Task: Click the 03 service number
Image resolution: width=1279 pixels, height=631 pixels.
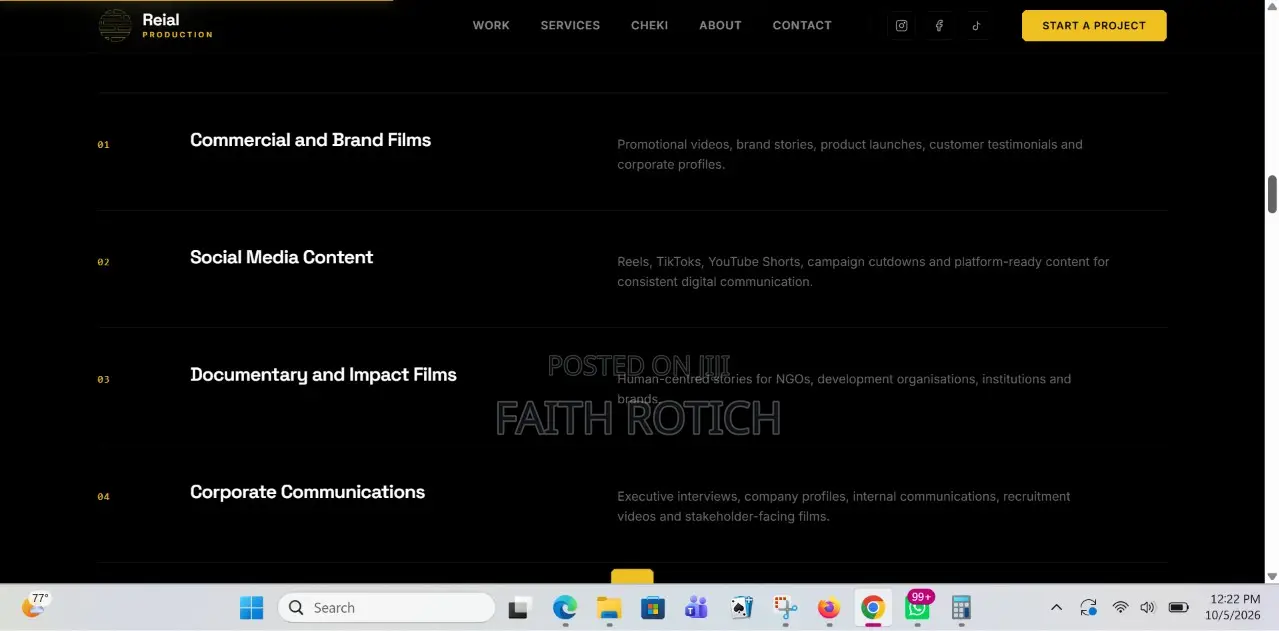Action: click(103, 379)
